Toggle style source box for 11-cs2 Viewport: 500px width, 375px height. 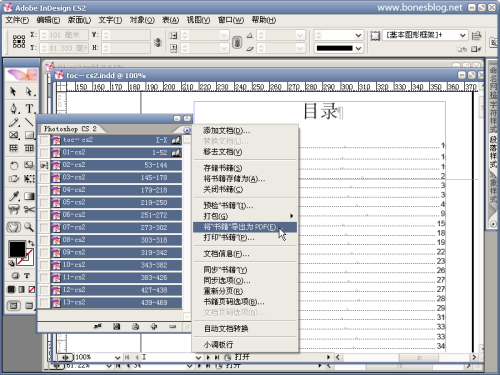44,278
